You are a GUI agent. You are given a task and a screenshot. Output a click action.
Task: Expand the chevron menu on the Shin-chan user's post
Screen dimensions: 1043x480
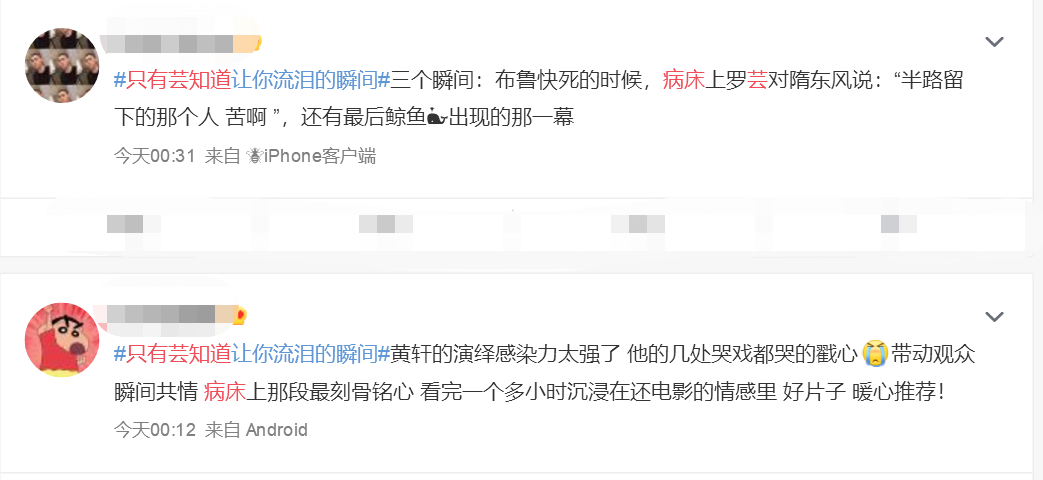pos(994,316)
